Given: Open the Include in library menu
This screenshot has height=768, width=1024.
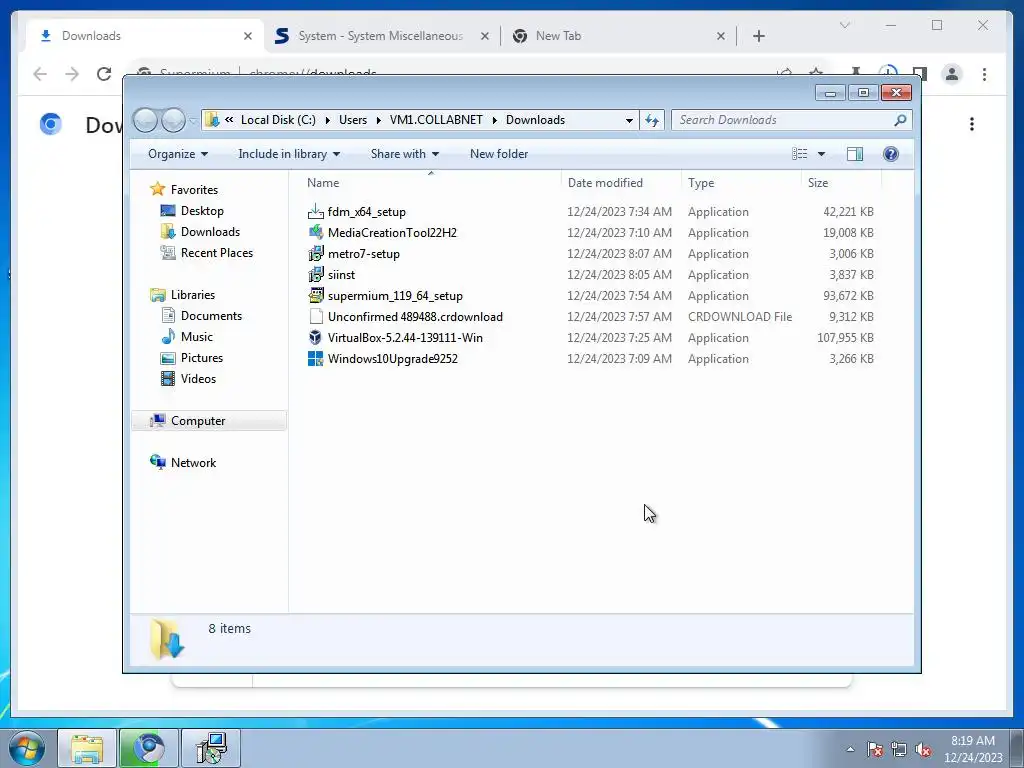Looking at the screenshot, I should tap(289, 154).
